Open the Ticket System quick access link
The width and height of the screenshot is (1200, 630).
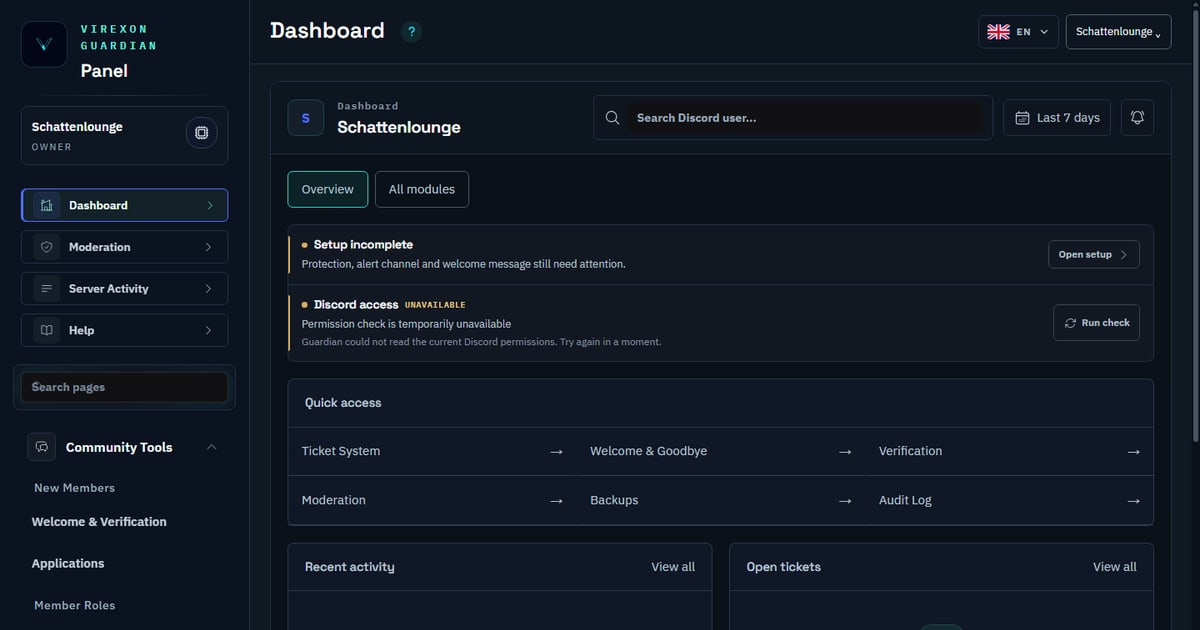432,452
